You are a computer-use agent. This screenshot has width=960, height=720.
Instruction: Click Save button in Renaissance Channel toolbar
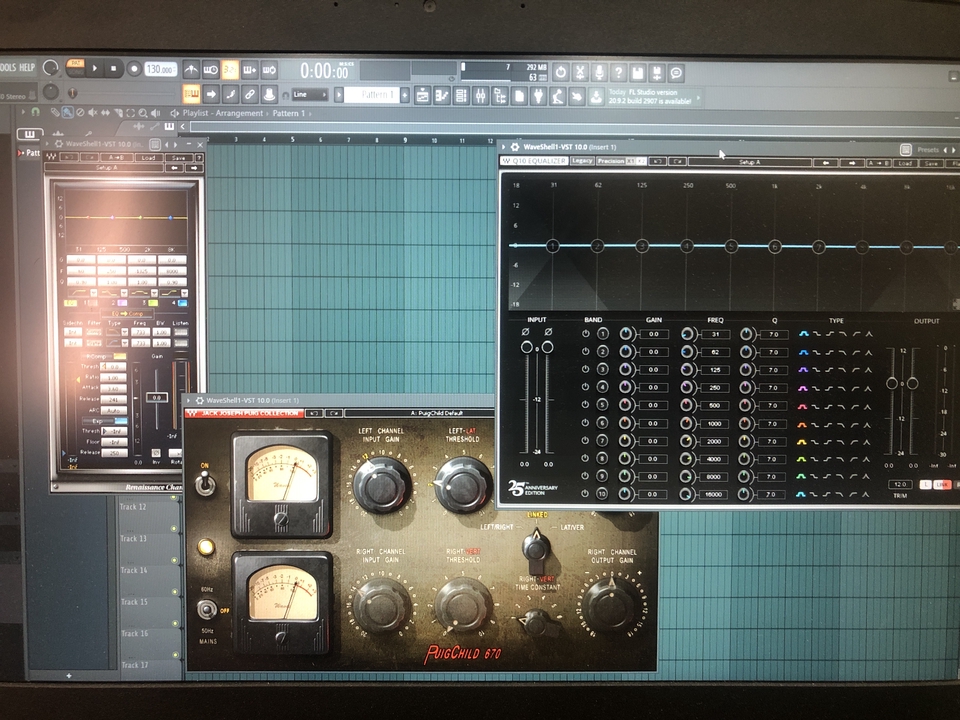coord(178,158)
